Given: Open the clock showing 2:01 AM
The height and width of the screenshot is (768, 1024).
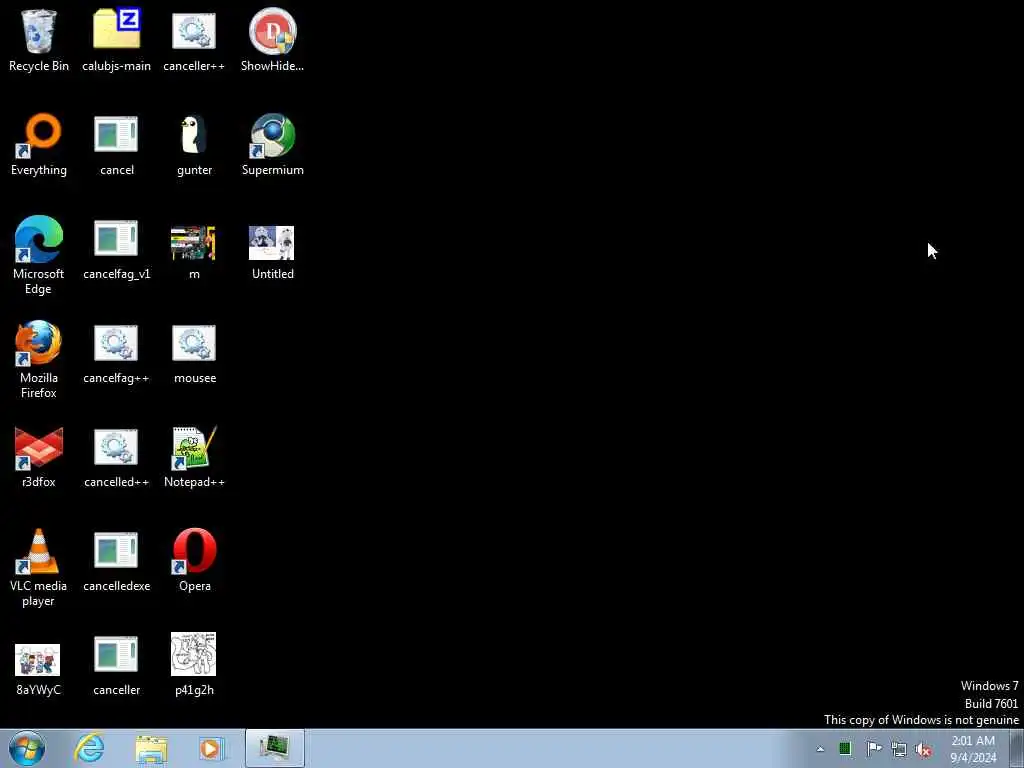Looking at the screenshot, I should pos(973,749).
